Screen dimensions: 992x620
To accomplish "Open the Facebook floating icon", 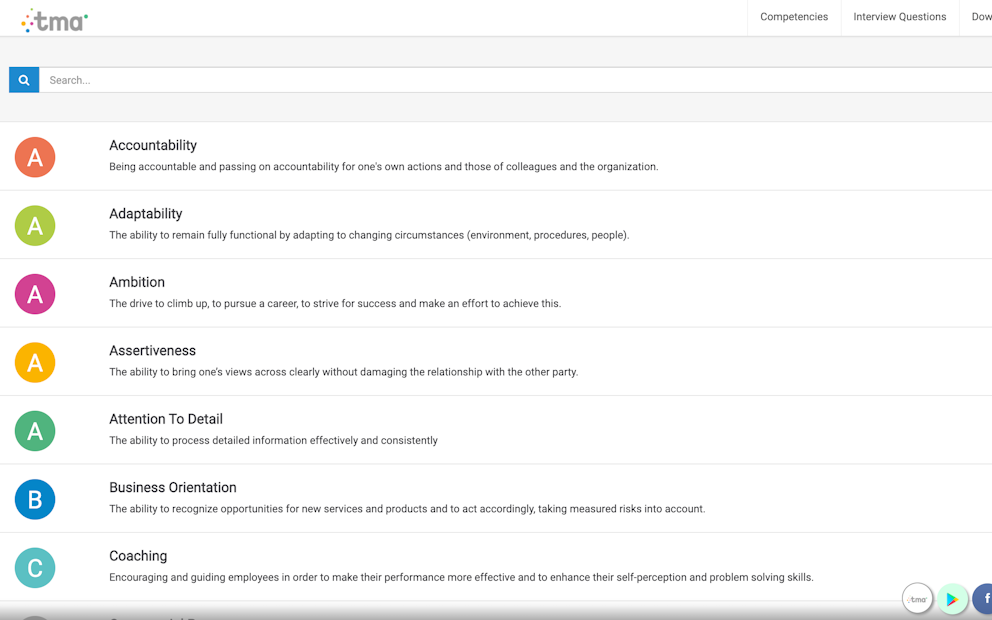I will pyautogui.click(x=984, y=598).
